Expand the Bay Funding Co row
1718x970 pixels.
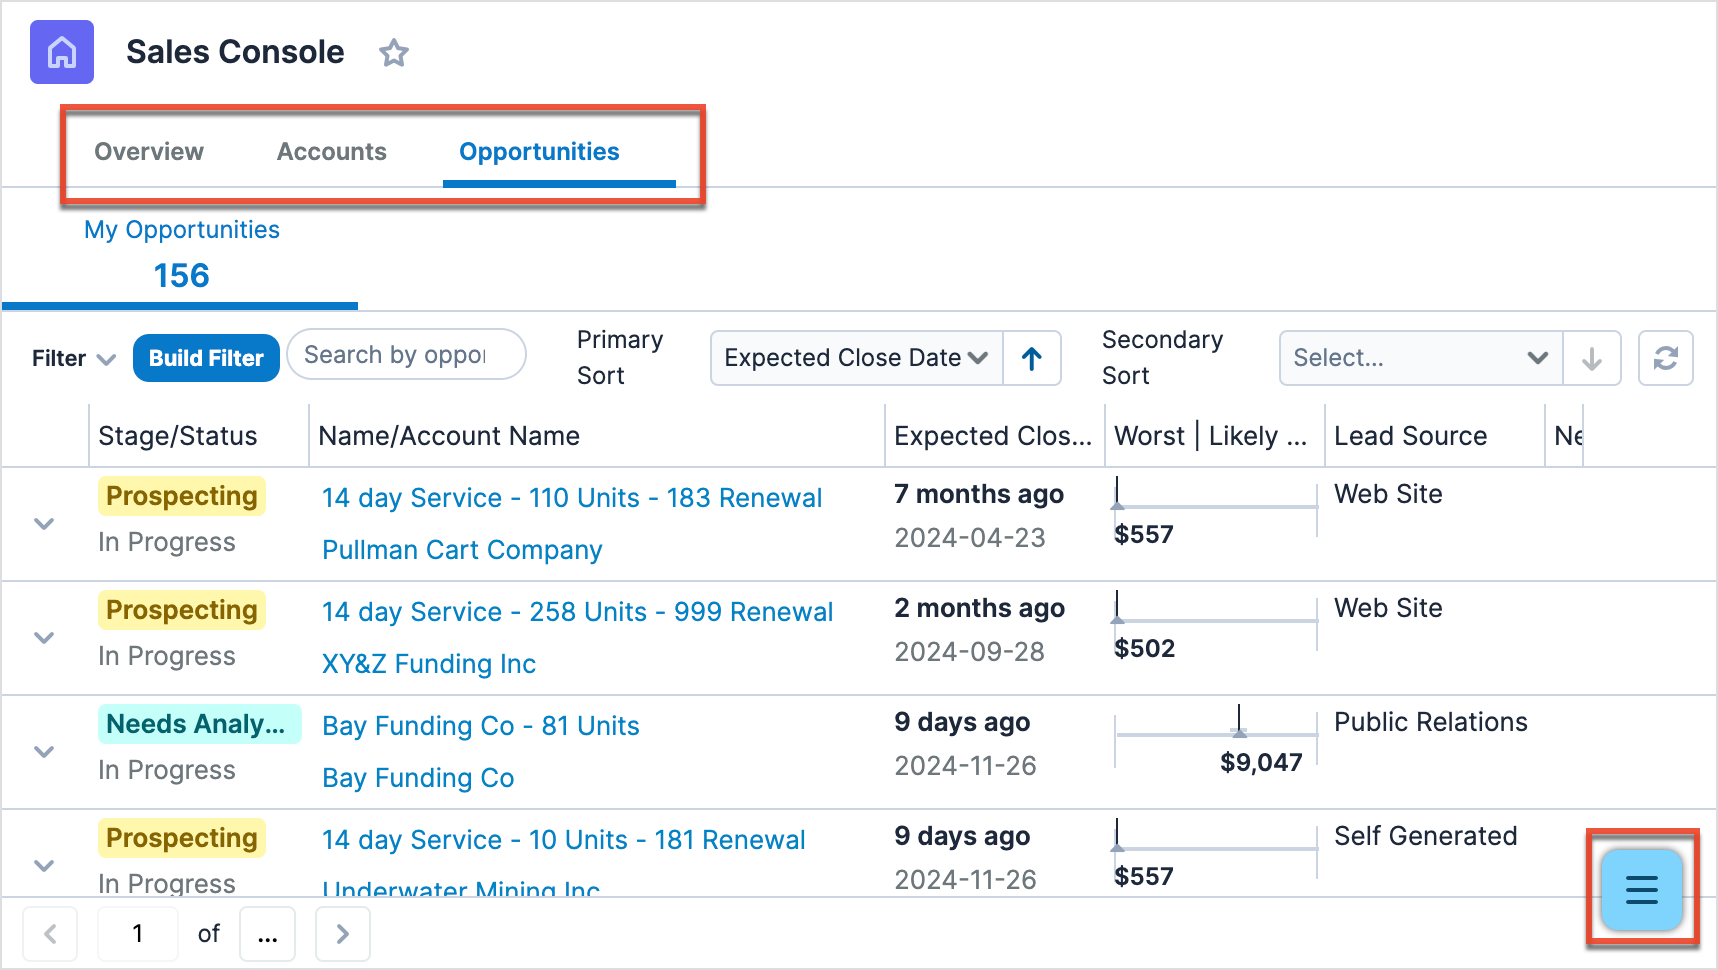(44, 752)
